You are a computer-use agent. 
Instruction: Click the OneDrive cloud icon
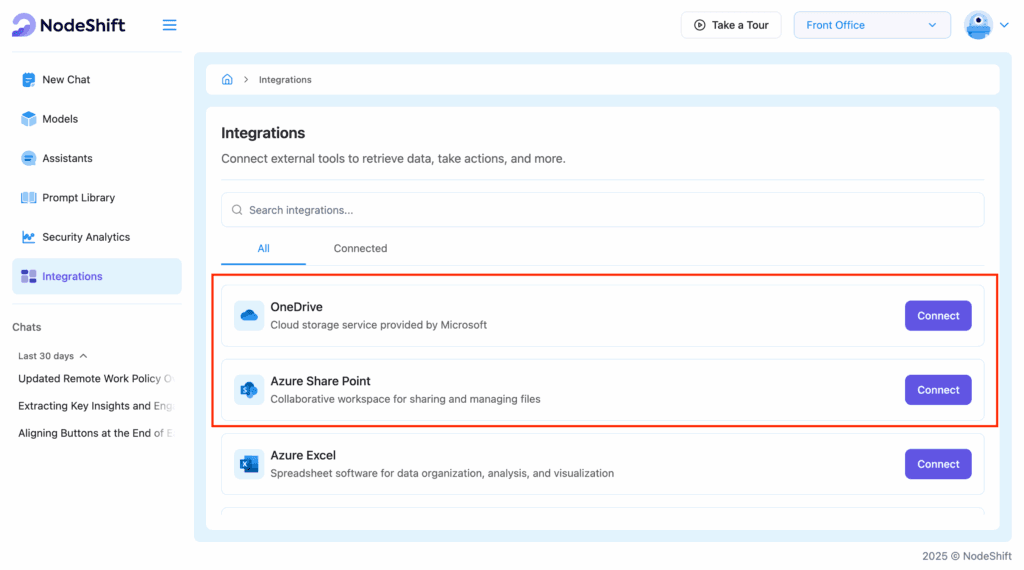(x=248, y=316)
